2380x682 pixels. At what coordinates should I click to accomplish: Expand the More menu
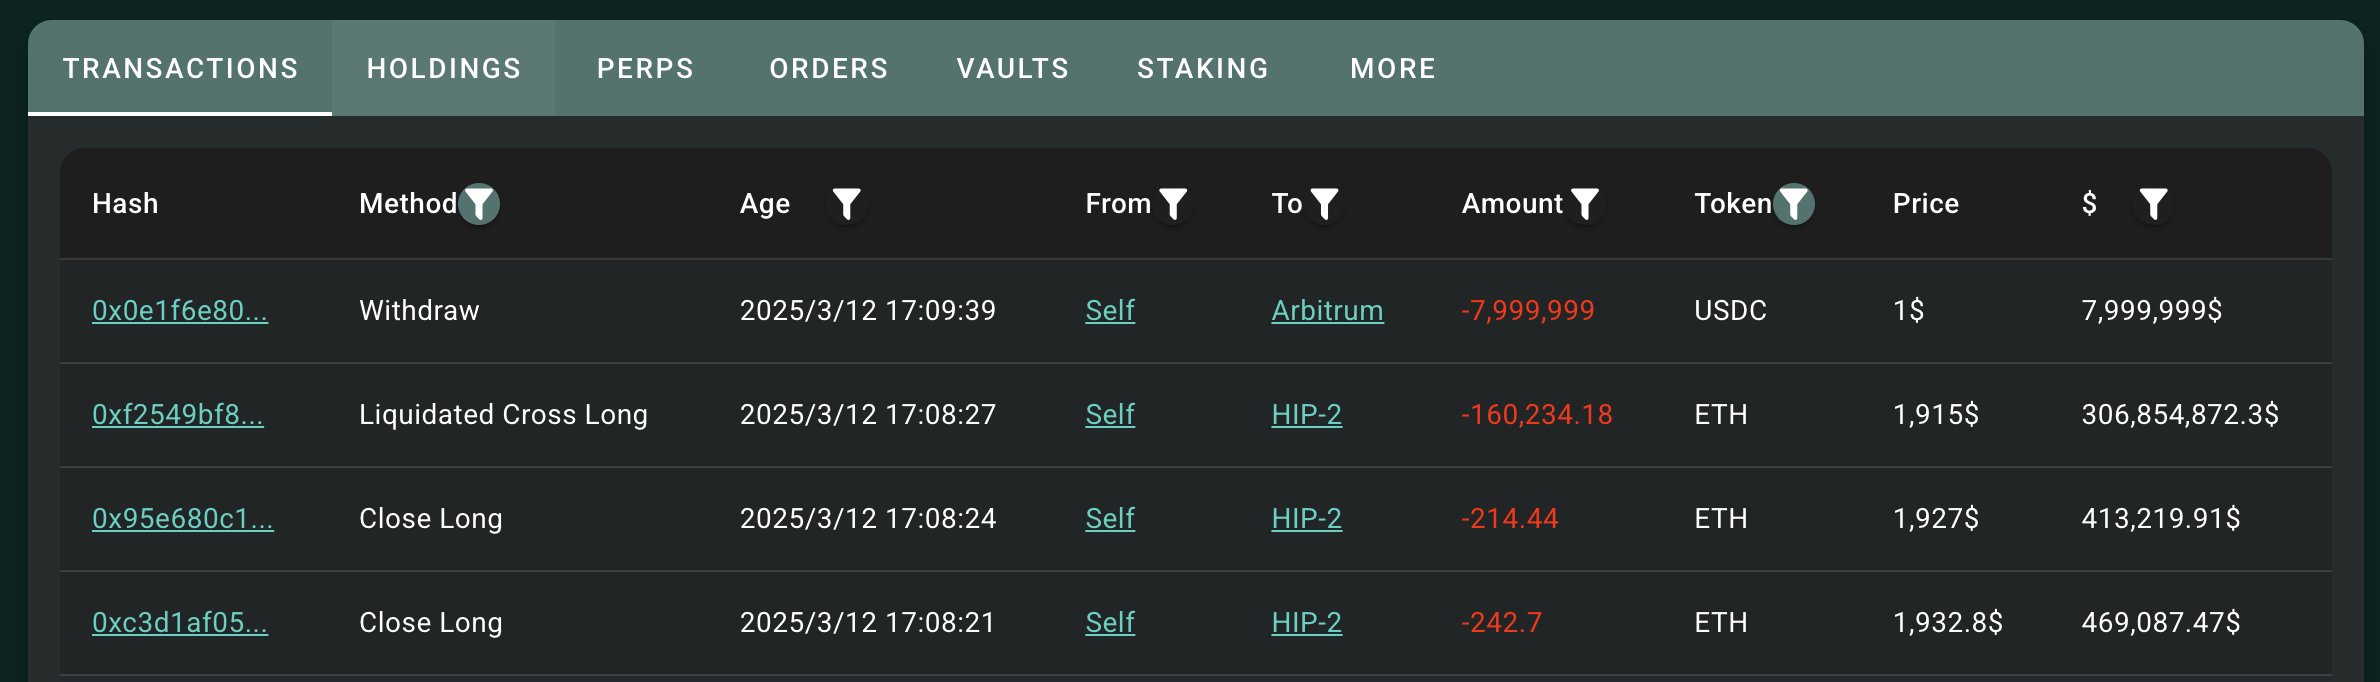click(1393, 68)
